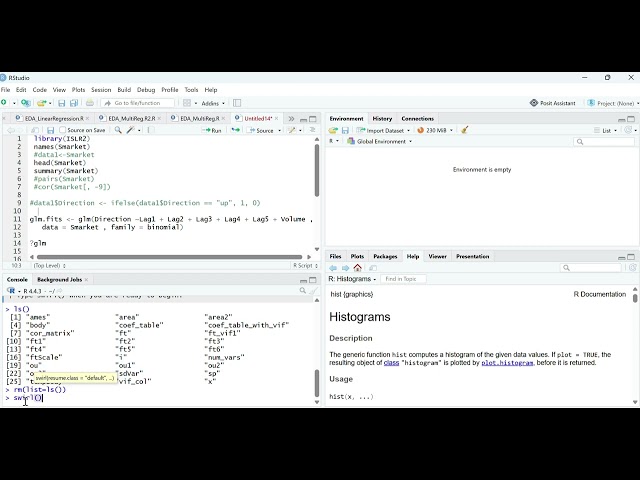This screenshot has width=640, height=480.
Task: Open the Connections tab
Action: point(418,118)
